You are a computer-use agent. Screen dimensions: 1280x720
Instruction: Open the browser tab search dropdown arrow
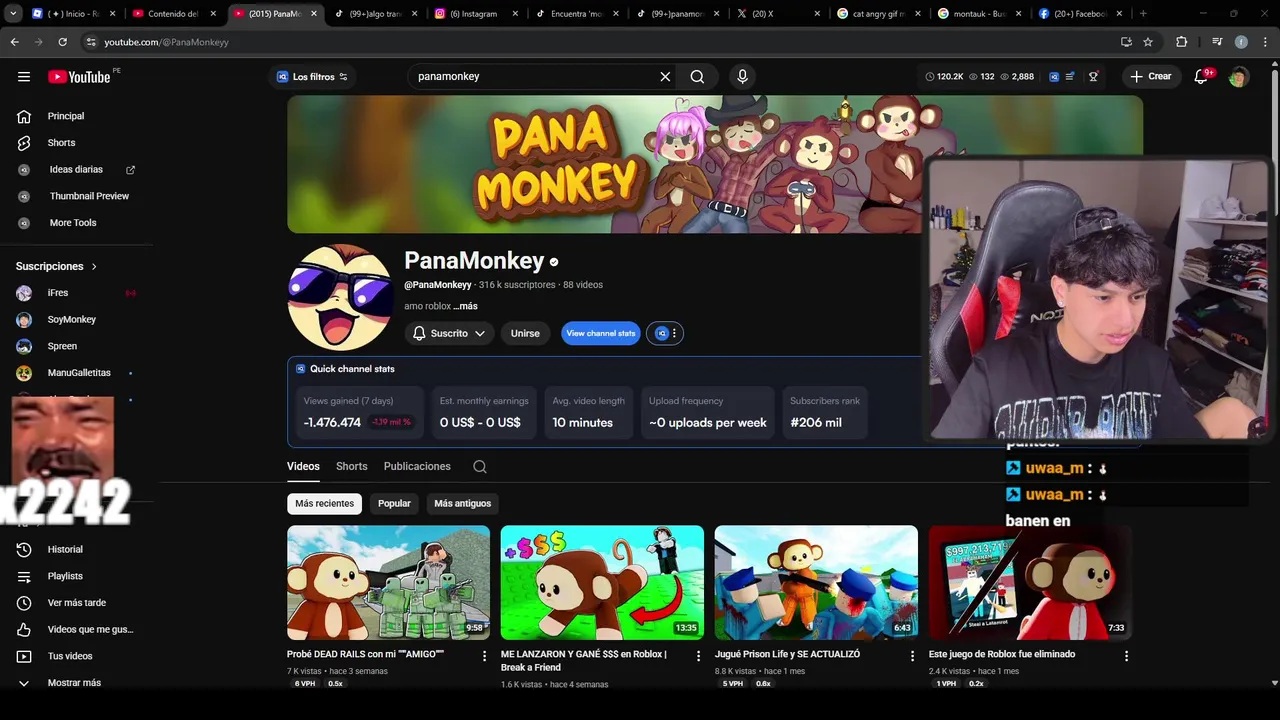[13, 14]
